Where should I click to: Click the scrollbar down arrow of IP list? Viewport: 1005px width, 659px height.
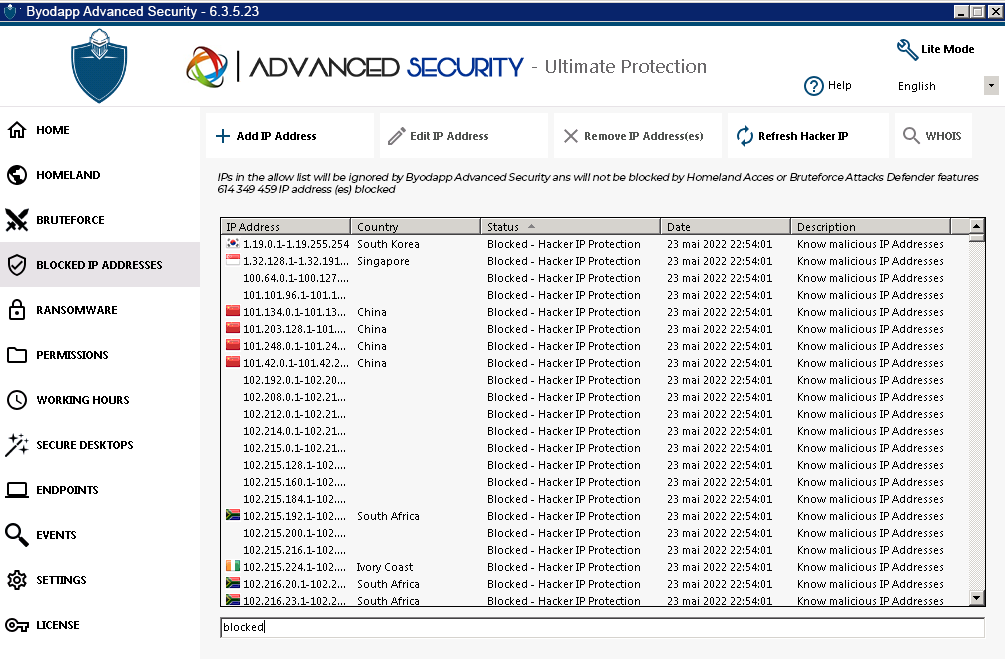point(976,597)
